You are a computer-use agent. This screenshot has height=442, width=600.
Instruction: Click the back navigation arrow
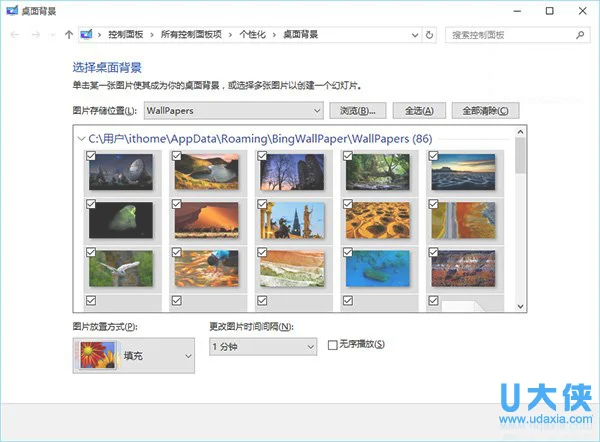point(15,35)
